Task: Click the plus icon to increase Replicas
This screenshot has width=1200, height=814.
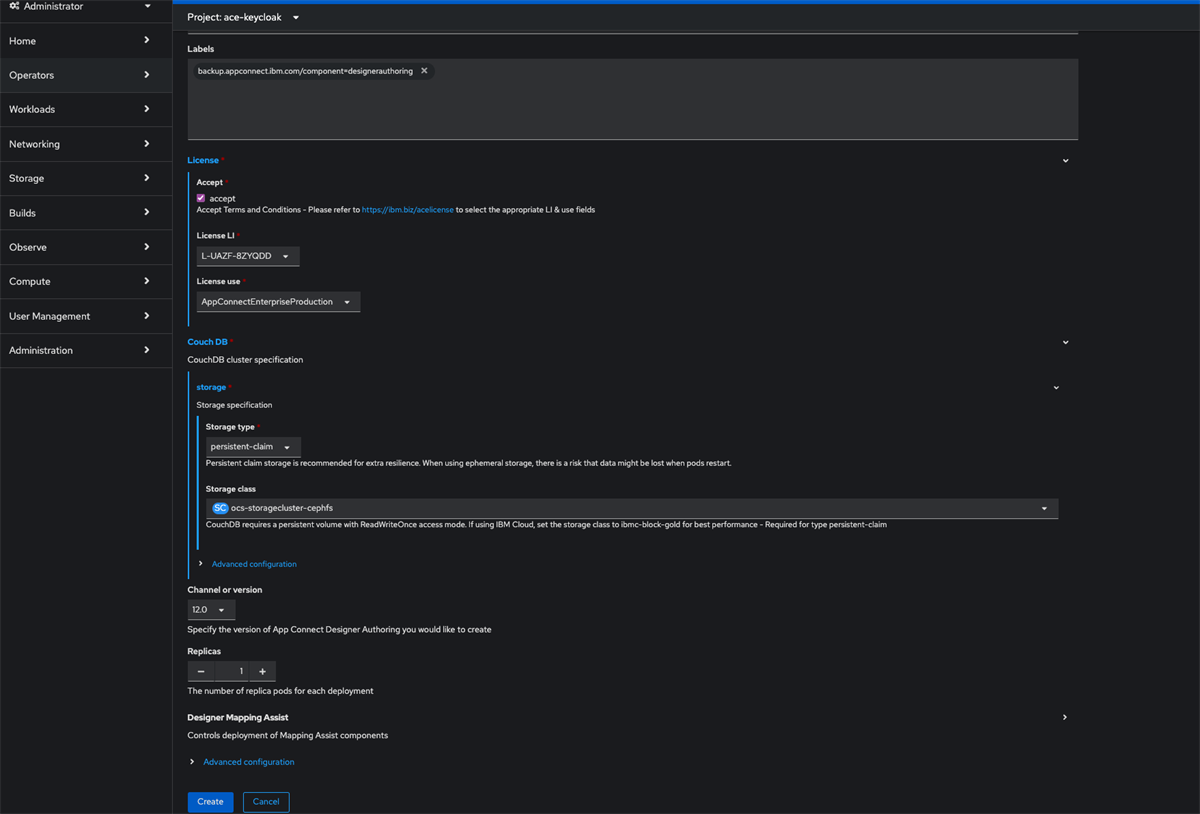Action: click(x=262, y=671)
